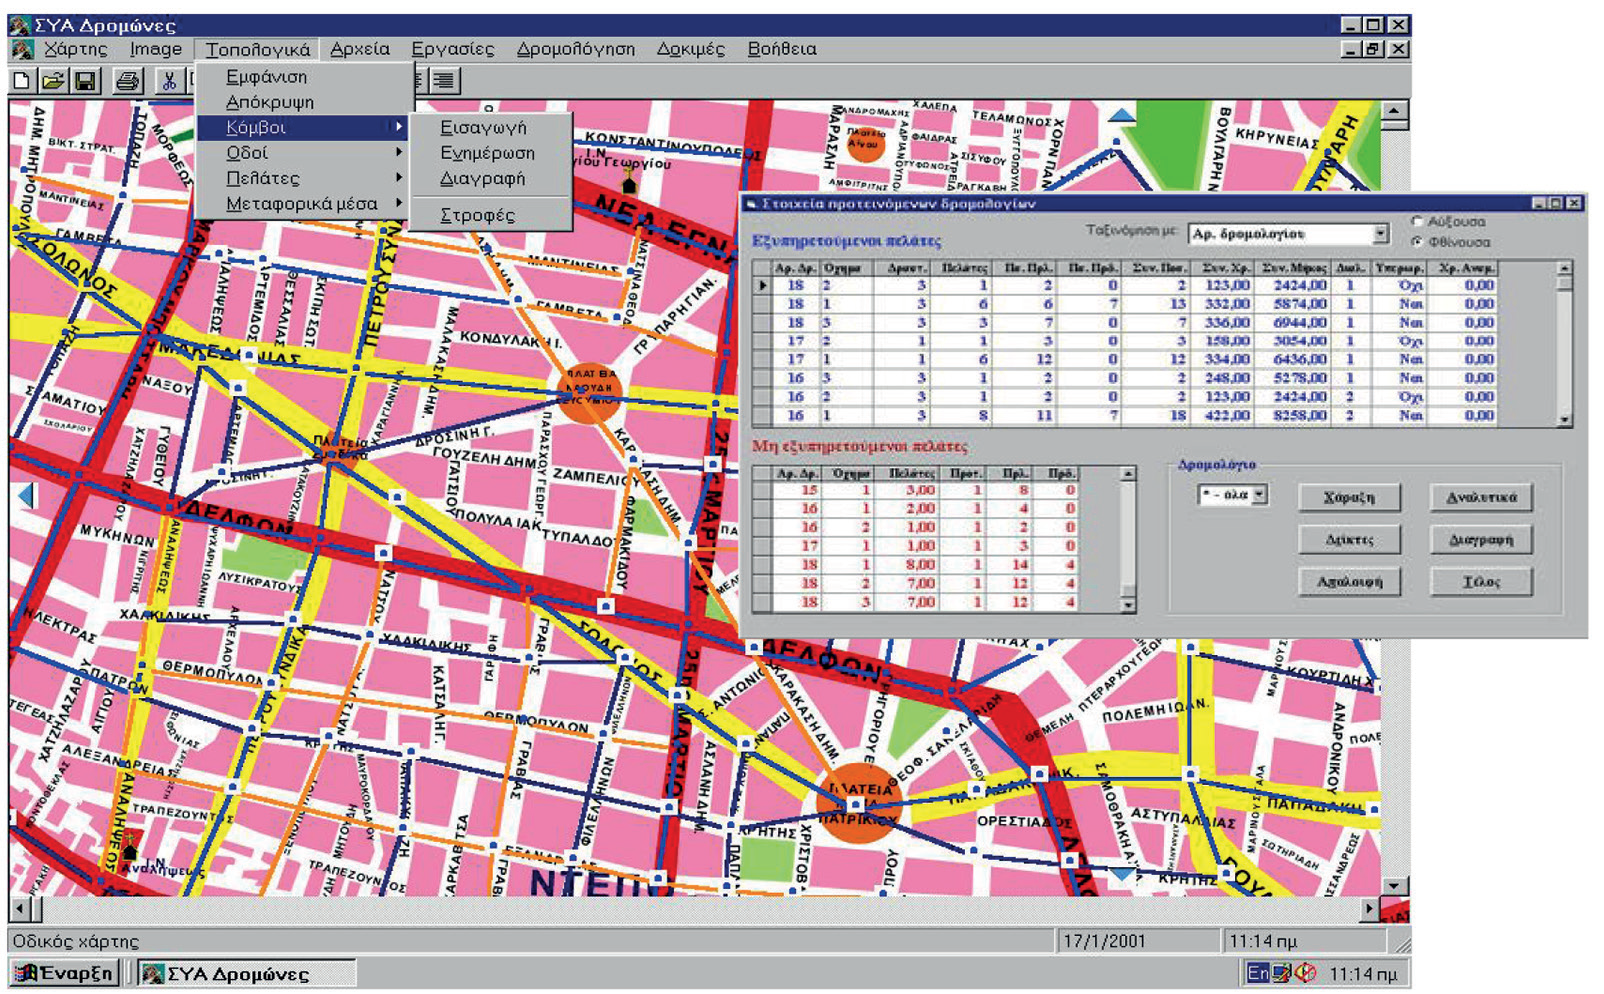Click the right-align text toolbar icon
The image size is (1604, 994).
[444, 81]
